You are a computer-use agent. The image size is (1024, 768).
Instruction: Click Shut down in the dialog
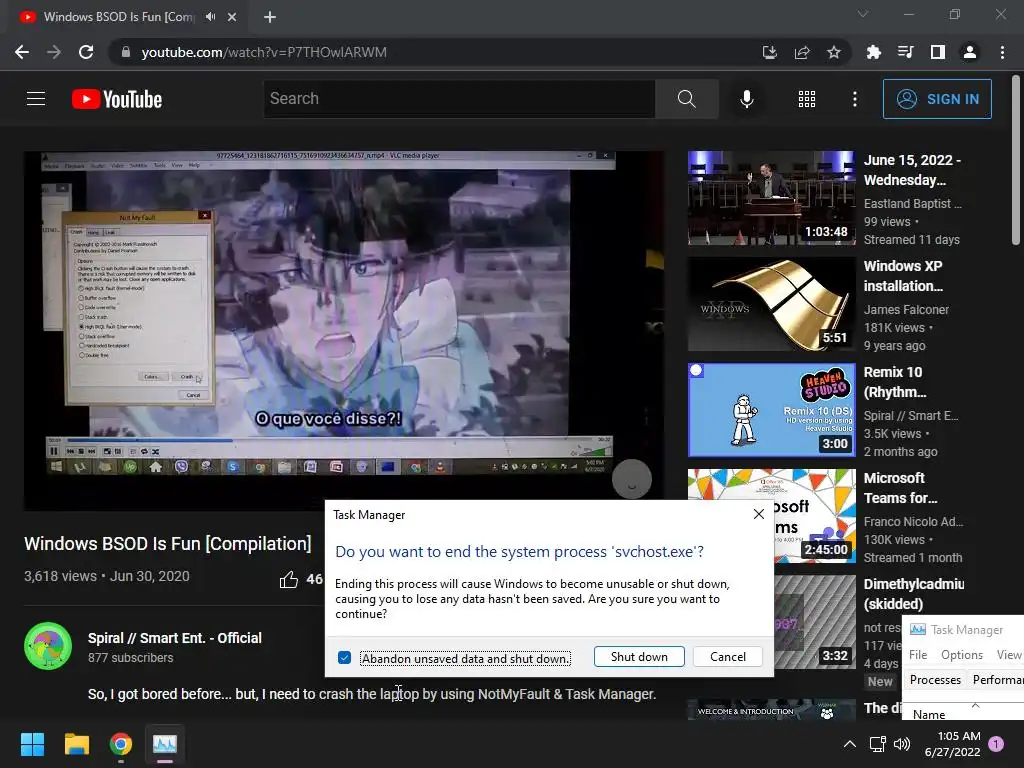pos(639,657)
